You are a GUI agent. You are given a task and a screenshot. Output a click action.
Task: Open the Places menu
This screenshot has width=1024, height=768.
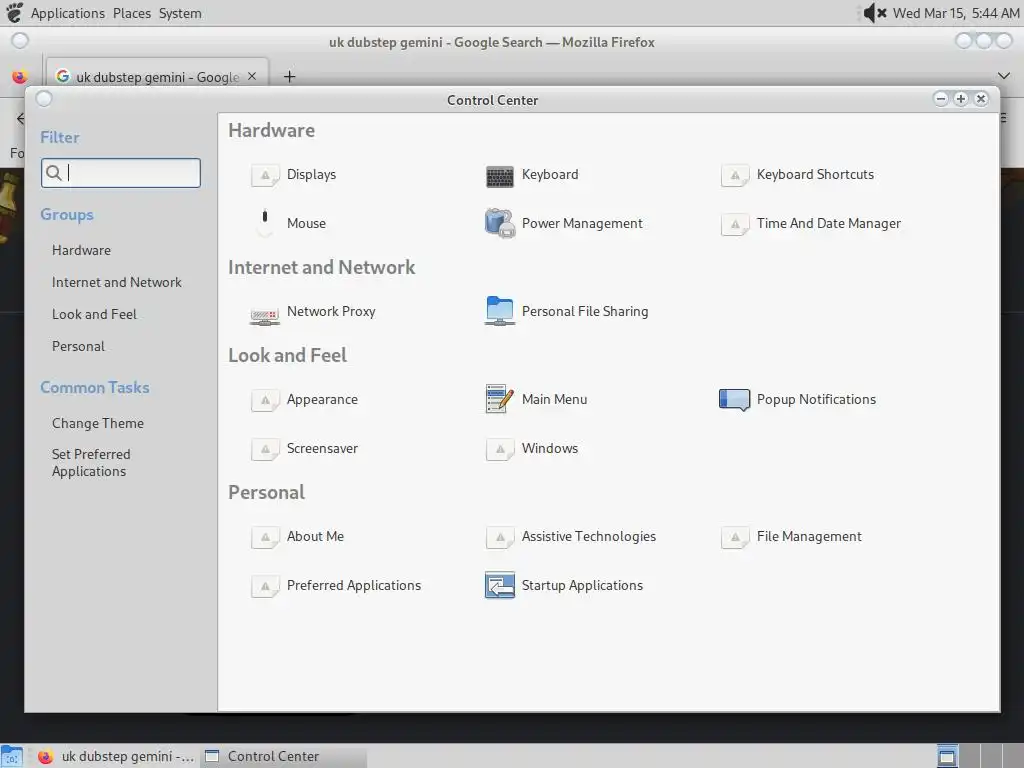(131, 13)
